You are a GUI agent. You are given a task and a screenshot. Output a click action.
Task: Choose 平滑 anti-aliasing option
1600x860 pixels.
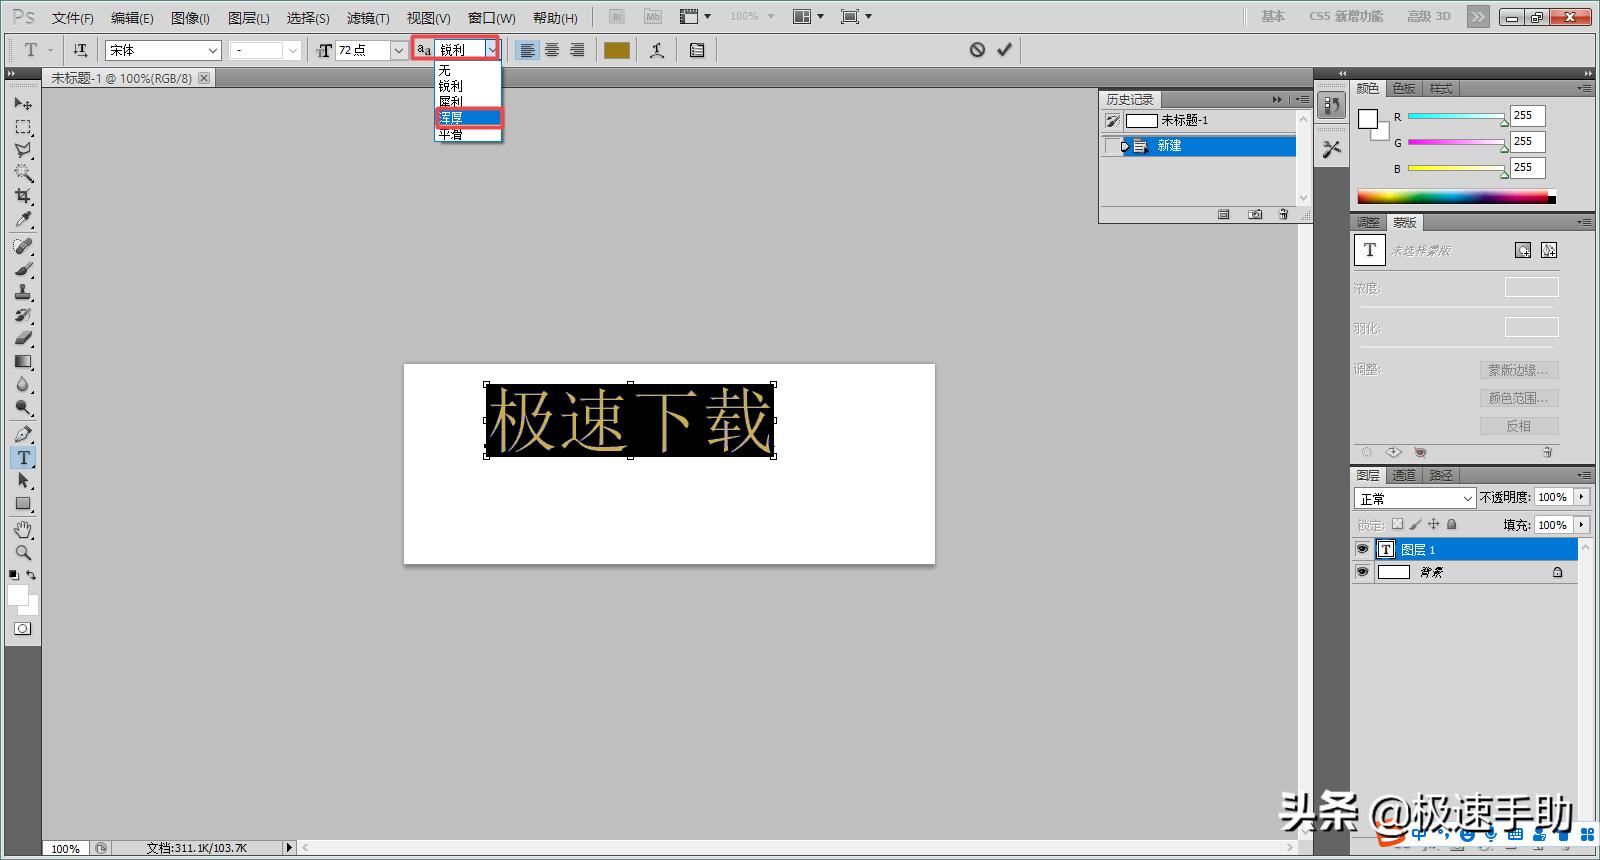tap(468, 134)
